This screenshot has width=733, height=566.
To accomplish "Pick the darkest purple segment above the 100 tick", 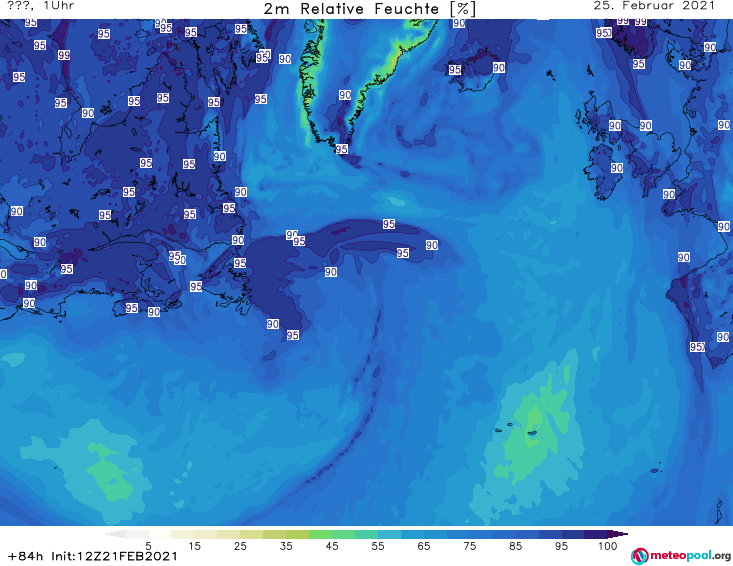I will point(596,534).
